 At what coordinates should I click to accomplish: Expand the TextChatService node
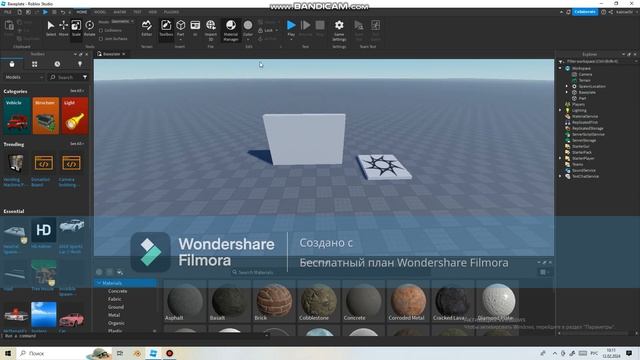tap(560, 176)
